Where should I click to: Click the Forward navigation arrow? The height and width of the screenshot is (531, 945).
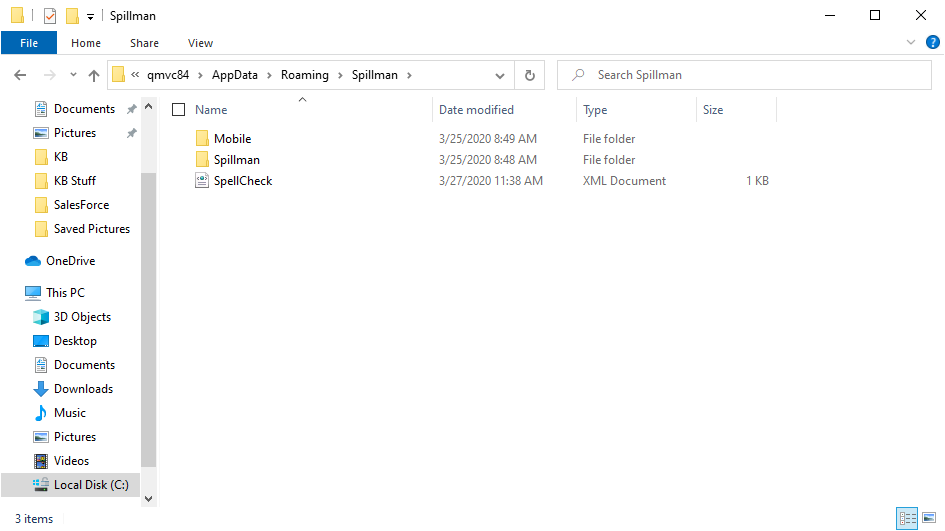pyautogui.click(x=49, y=75)
